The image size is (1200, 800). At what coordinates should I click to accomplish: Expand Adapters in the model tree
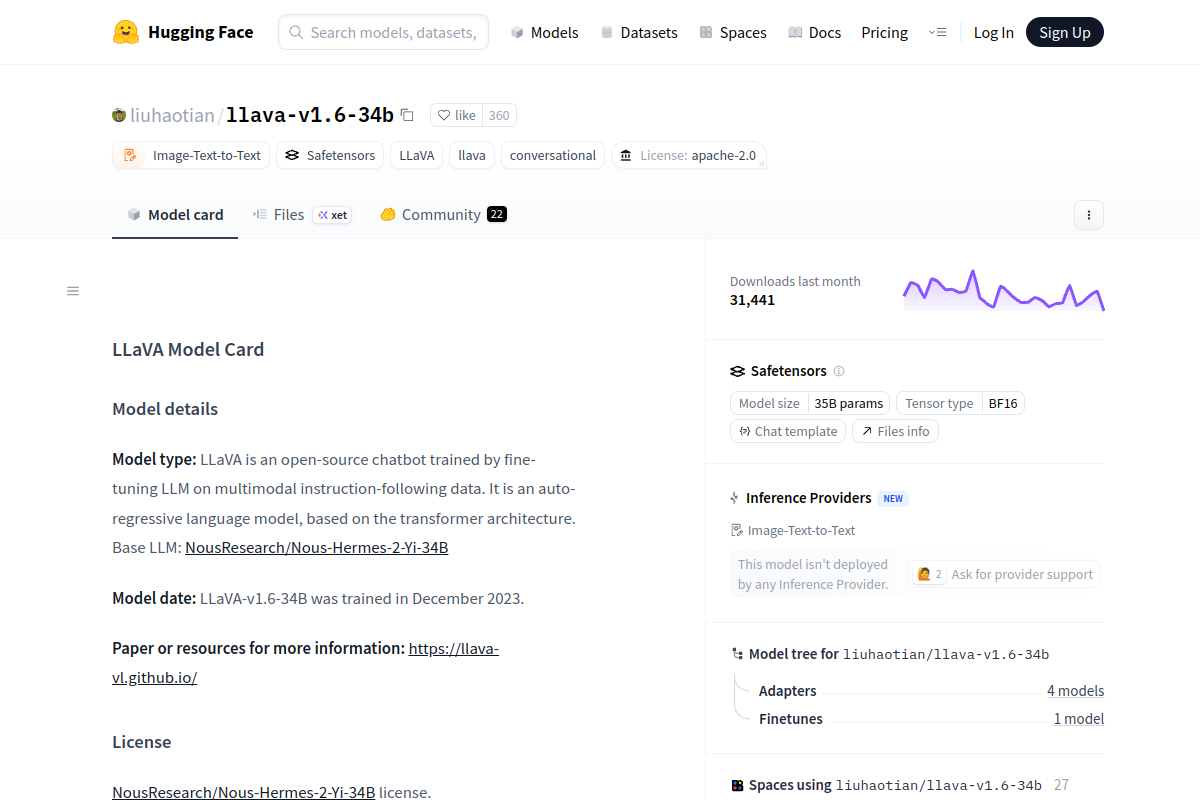[787, 691]
